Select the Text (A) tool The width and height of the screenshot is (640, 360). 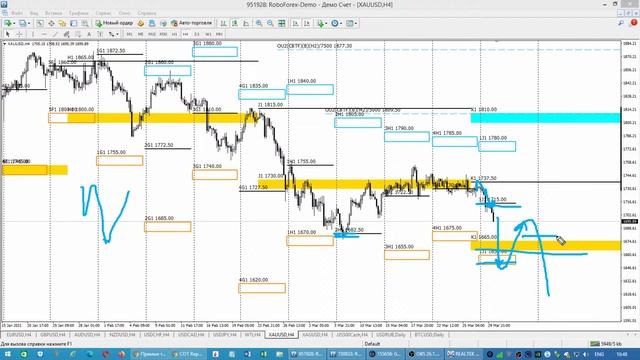(x=89, y=34)
